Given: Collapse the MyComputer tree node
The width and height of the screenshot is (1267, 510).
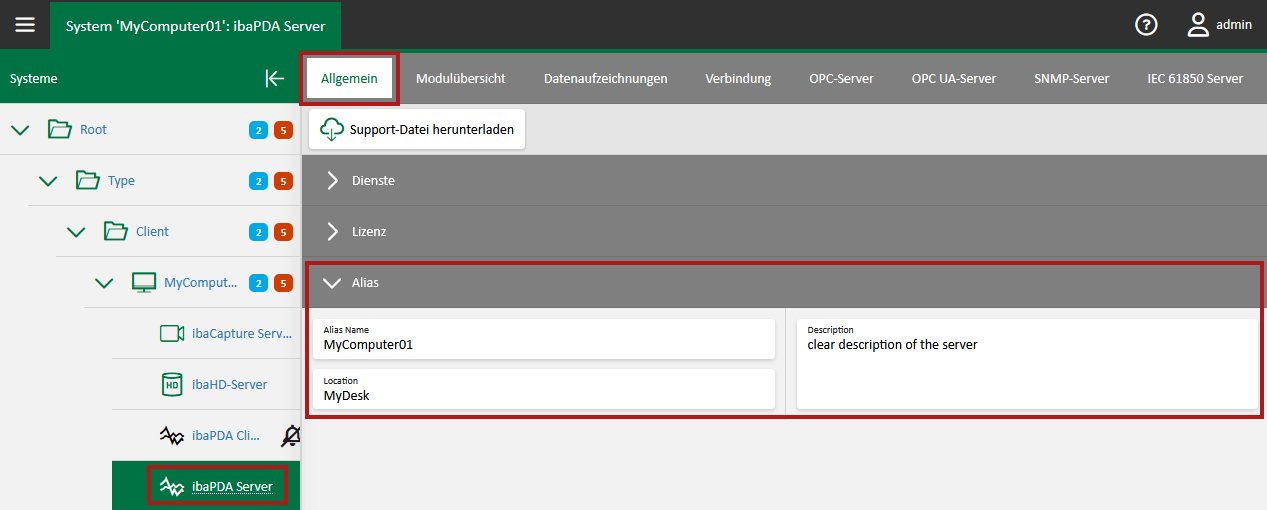Looking at the screenshot, I should pos(104,283).
